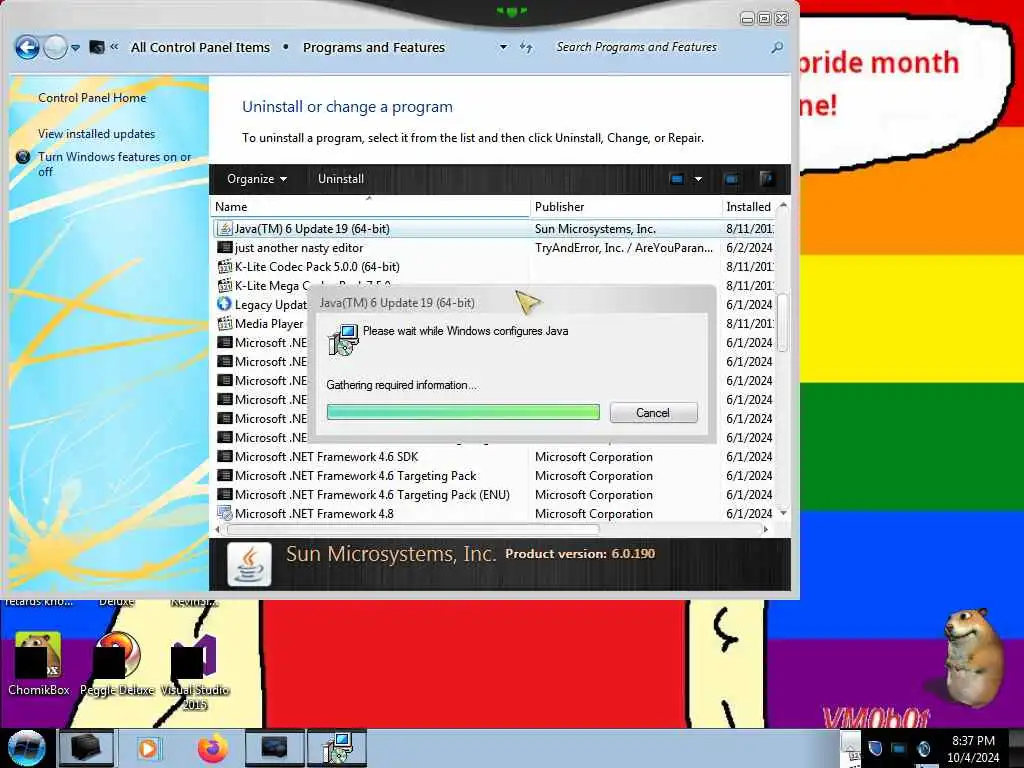This screenshot has height=768, width=1024.
Task: Expand the view options dropdown arrow
Action: (698, 179)
